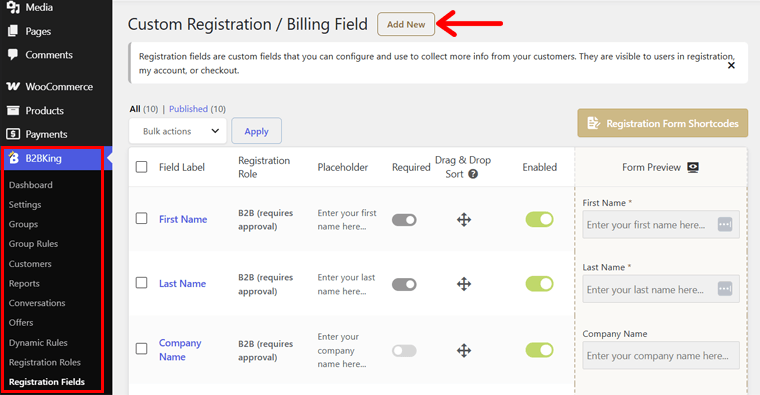Tick the First Name row checkbox

pyautogui.click(x=142, y=219)
